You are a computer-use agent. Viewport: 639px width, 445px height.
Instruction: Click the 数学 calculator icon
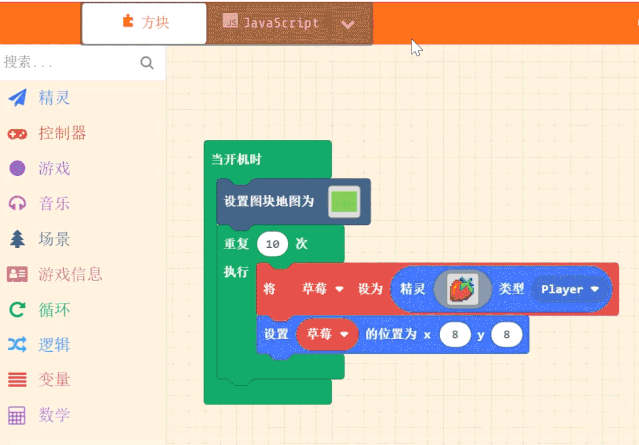pos(17,415)
